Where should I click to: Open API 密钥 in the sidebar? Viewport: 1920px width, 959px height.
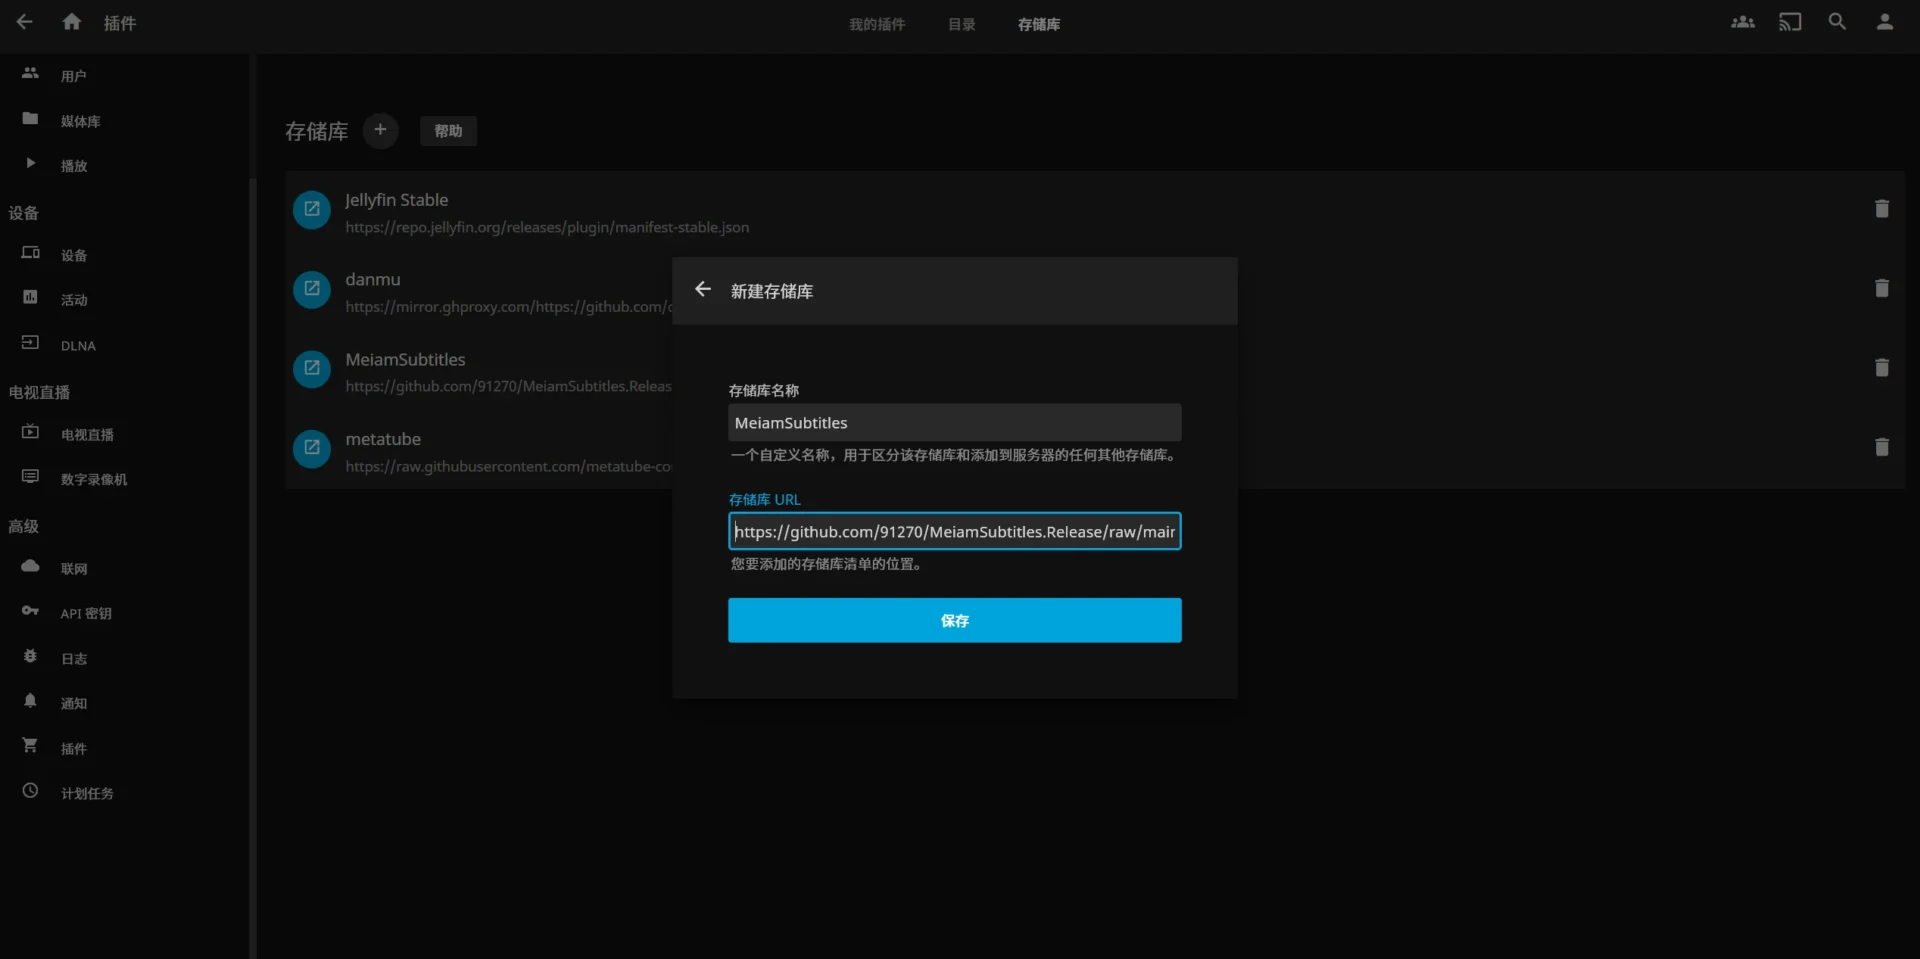[x=86, y=613]
